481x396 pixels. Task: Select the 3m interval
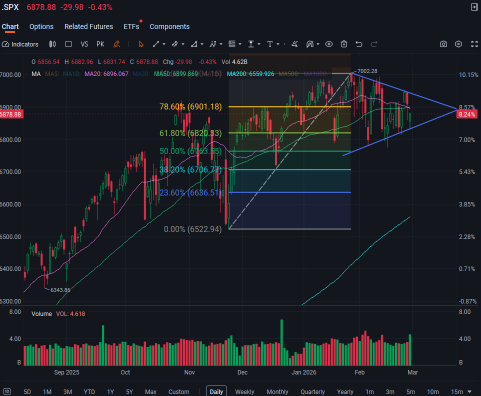pos(390,392)
